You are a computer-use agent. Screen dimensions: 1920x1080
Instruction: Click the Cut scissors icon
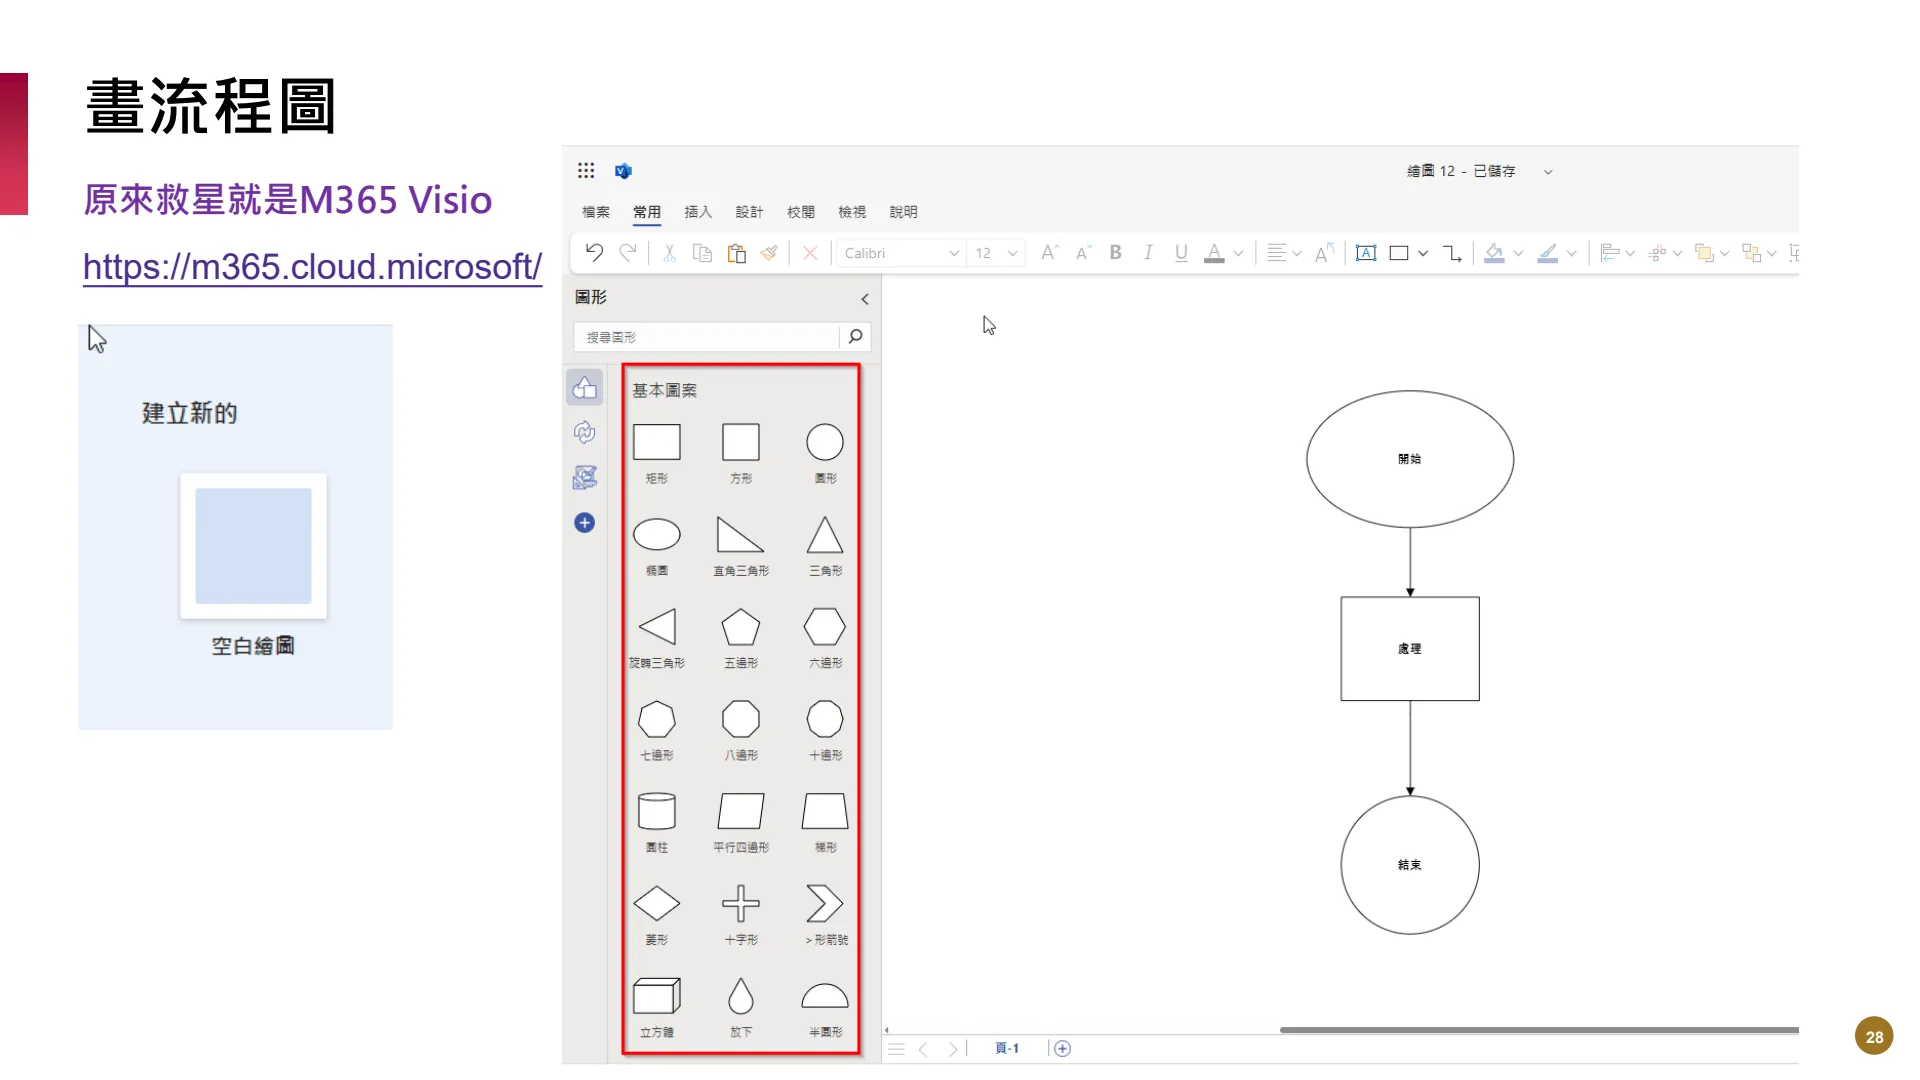669,253
